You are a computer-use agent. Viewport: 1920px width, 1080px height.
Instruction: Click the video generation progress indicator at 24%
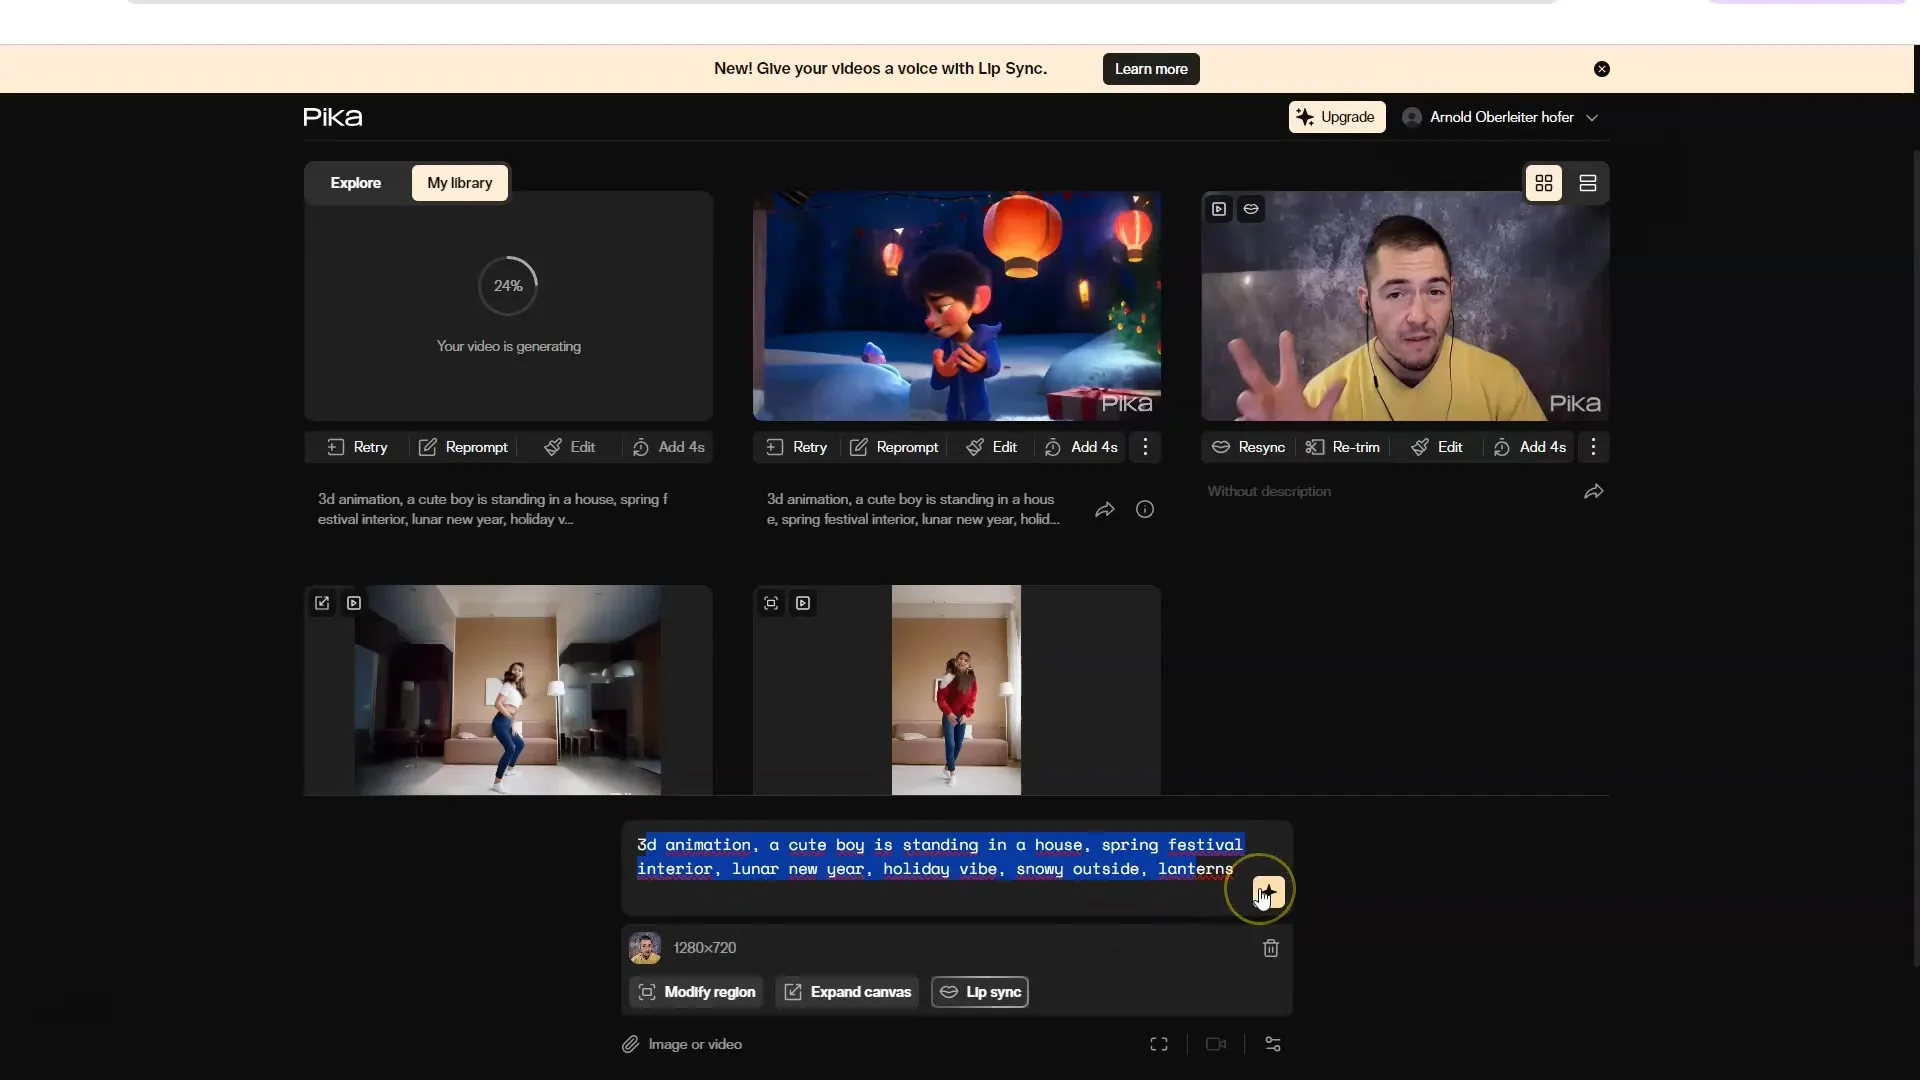click(x=508, y=286)
